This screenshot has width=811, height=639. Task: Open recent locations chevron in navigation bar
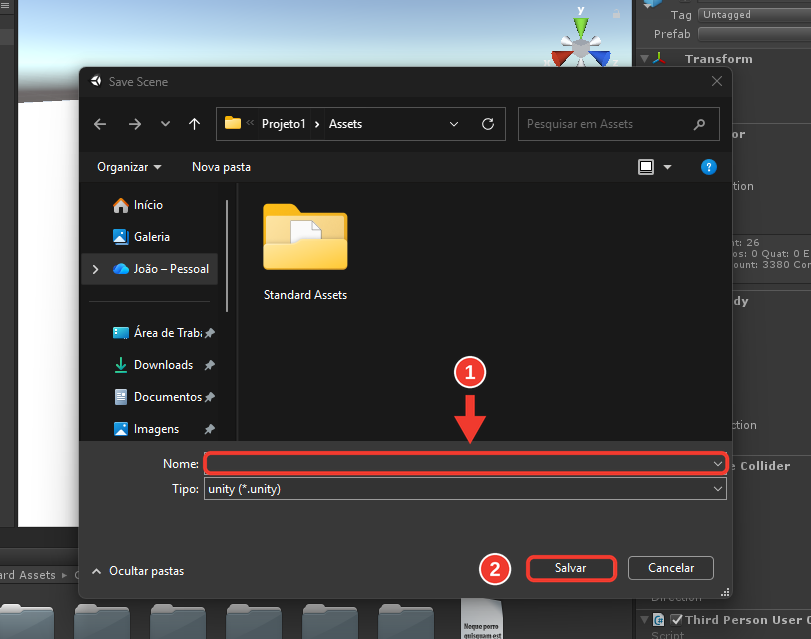(166, 124)
